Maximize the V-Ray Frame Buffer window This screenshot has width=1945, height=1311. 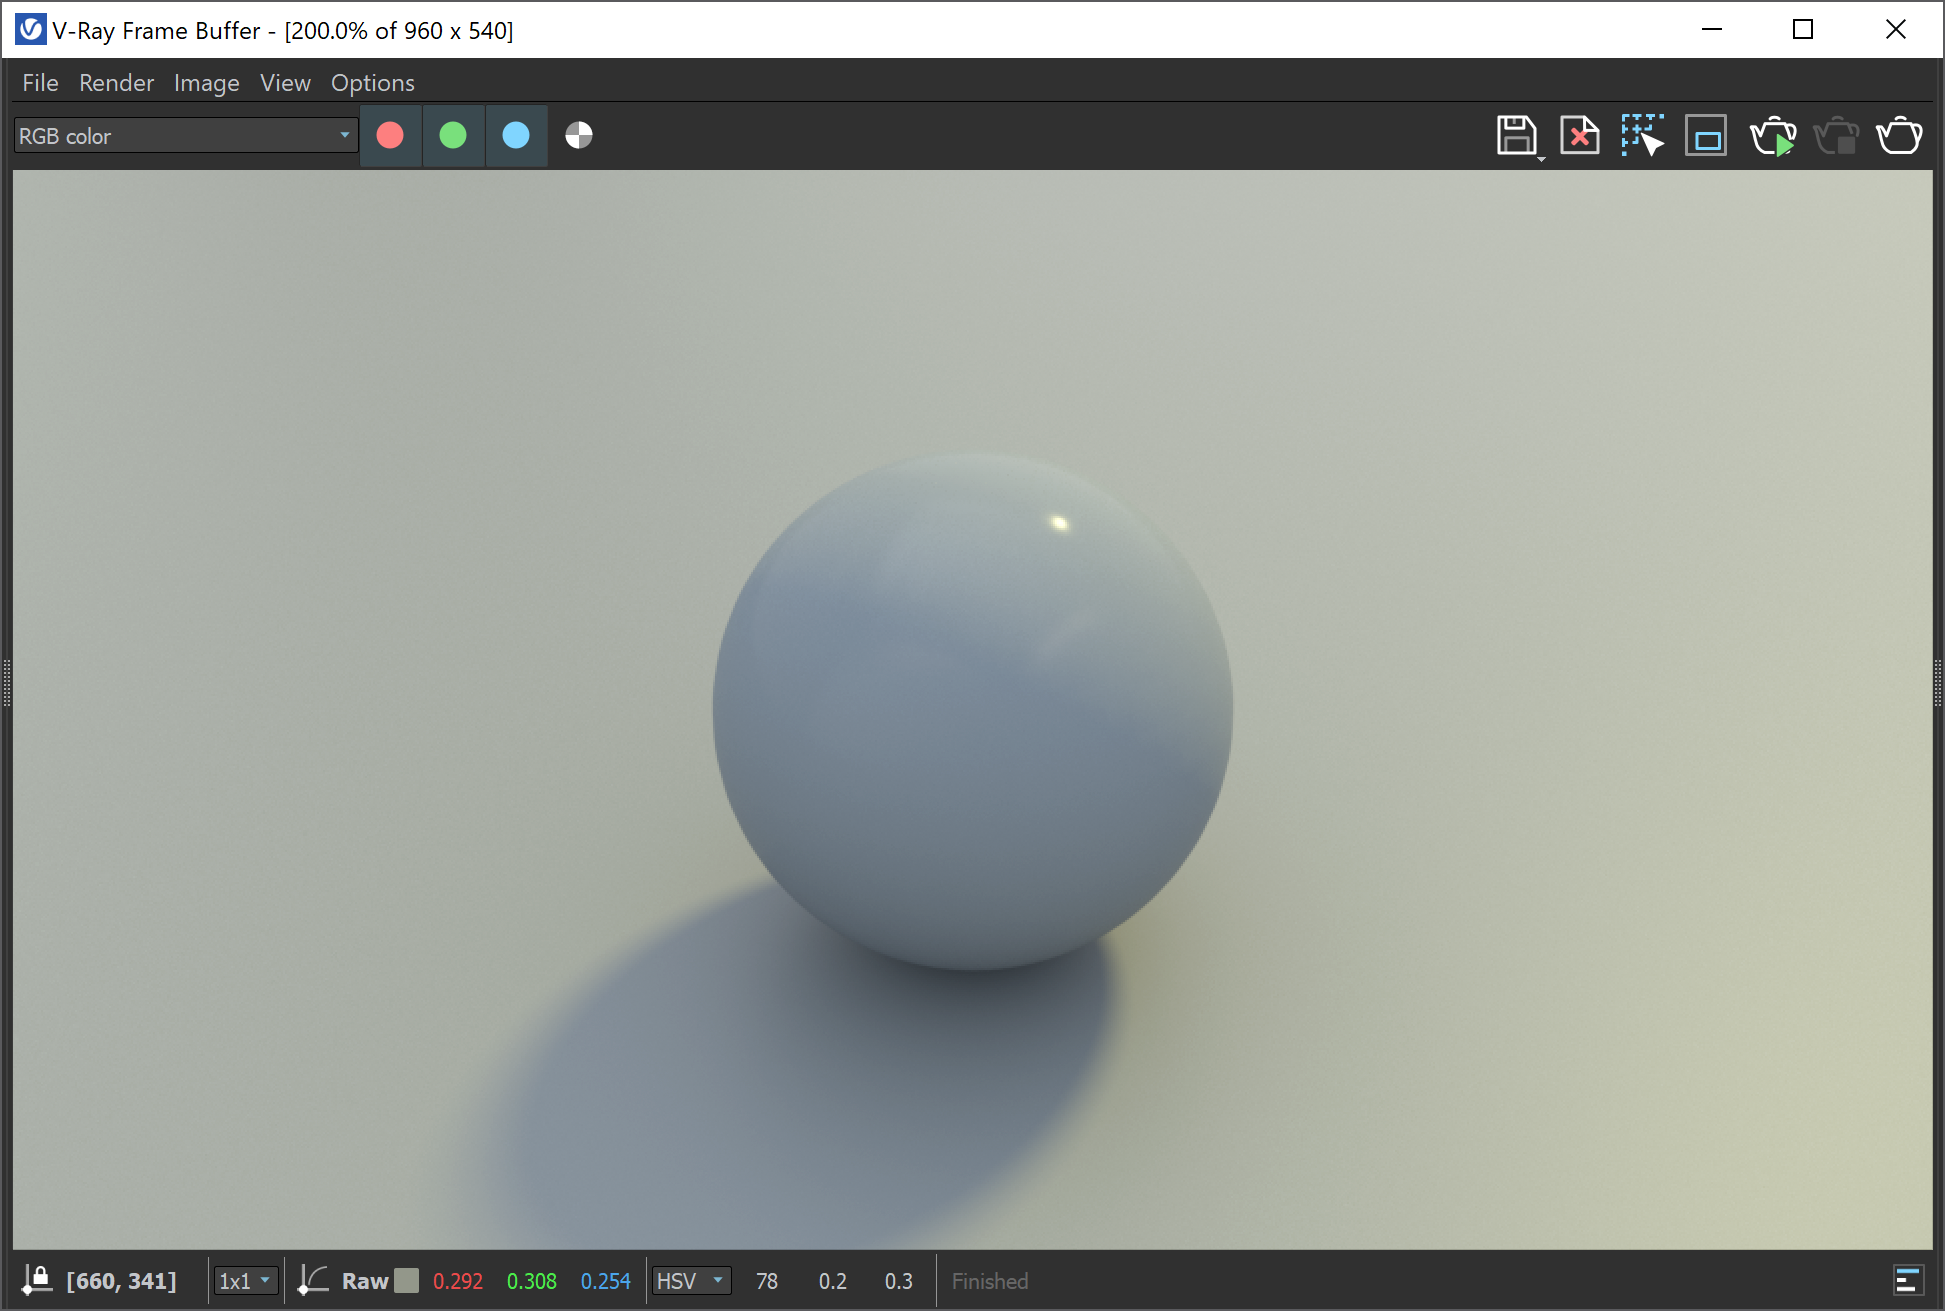click(1803, 29)
